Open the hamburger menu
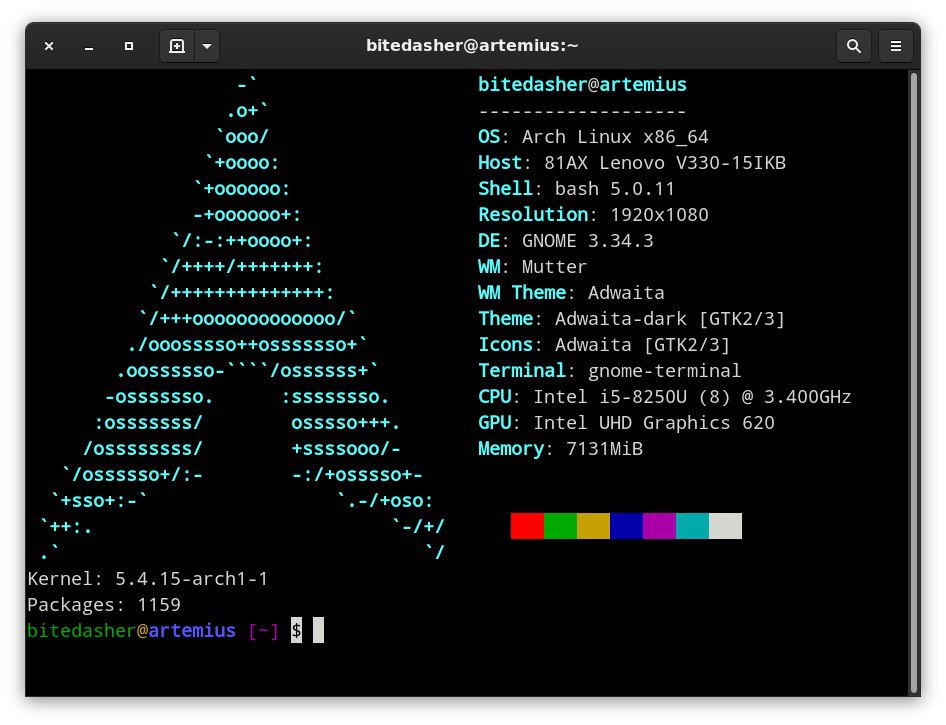This screenshot has width=946, height=725. (x=896, y=46)
